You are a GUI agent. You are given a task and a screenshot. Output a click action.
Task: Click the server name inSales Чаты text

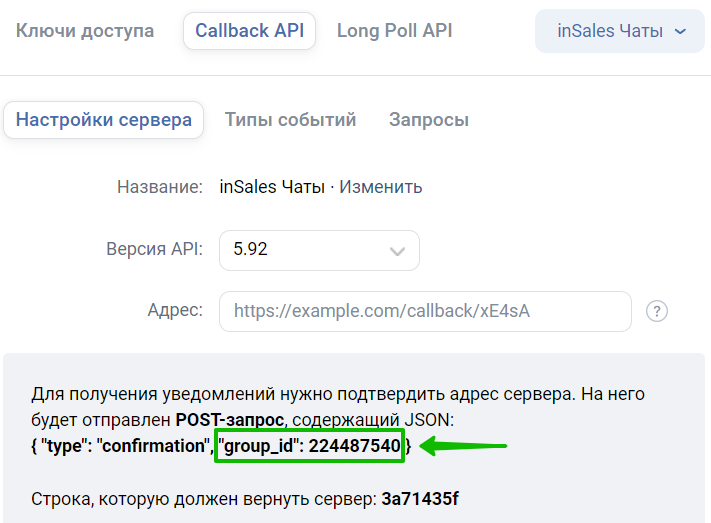click(272, 187)
